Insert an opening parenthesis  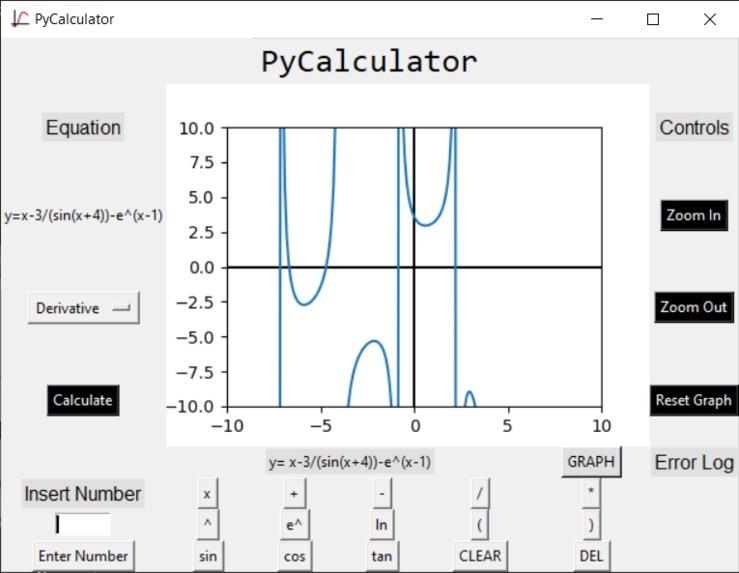tap(480, 524)
